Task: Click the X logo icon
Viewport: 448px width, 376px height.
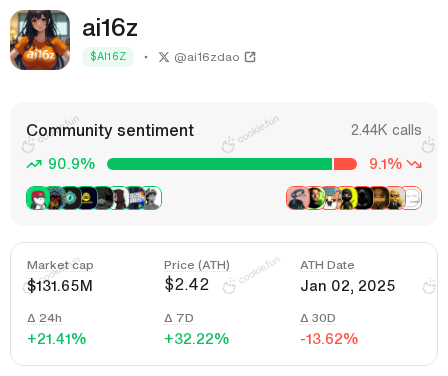Action: pyautogui.click(x=164, y=57)
